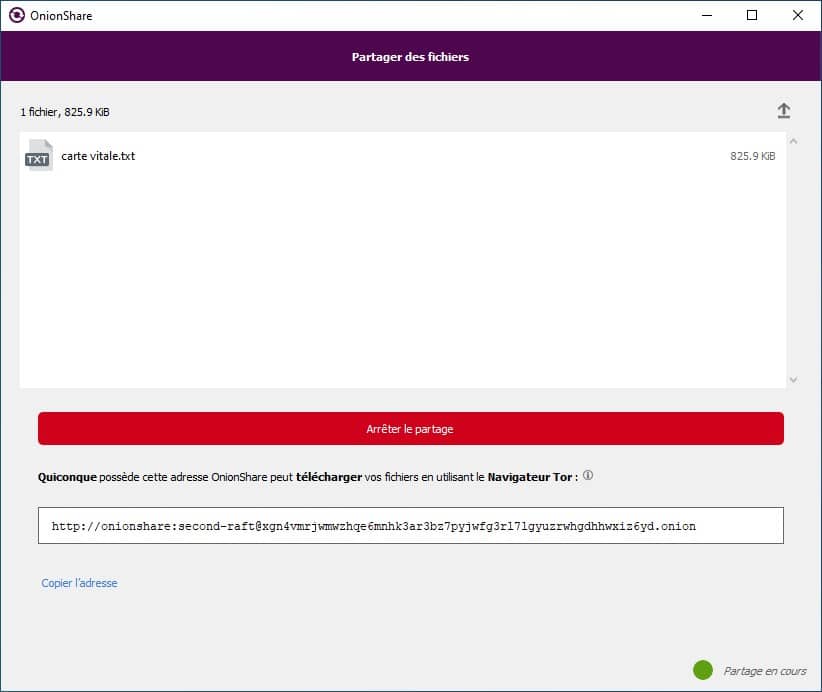Minimize the OnionShare window
The image size is (822, 692).
[x=707, y=15]
